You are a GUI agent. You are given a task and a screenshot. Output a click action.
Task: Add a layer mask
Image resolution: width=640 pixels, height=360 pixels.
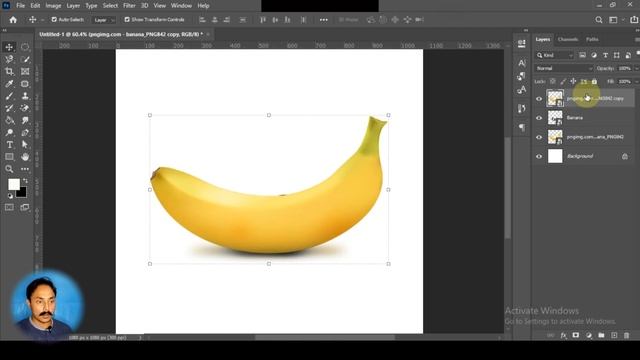(x=576, y=336)
